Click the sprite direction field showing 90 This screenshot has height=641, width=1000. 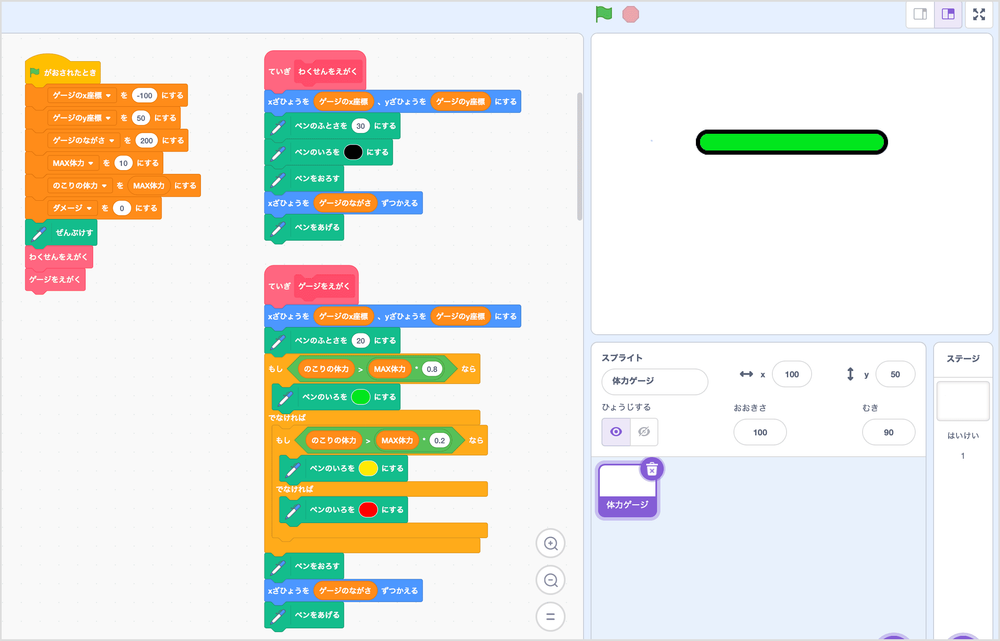point(887,432)
